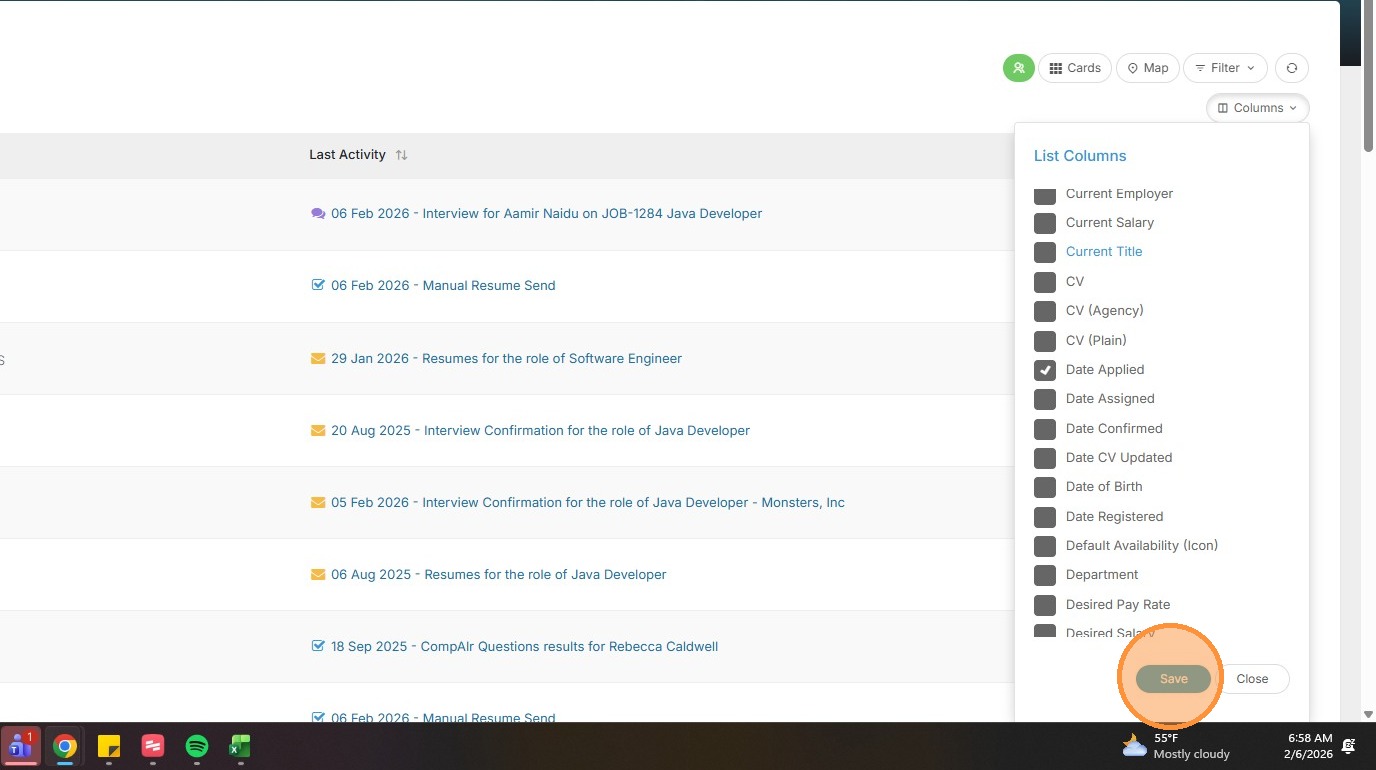1376x770 pixels.
Task: Open the red striped app in the taskbar
Action: tap(153, 746)
